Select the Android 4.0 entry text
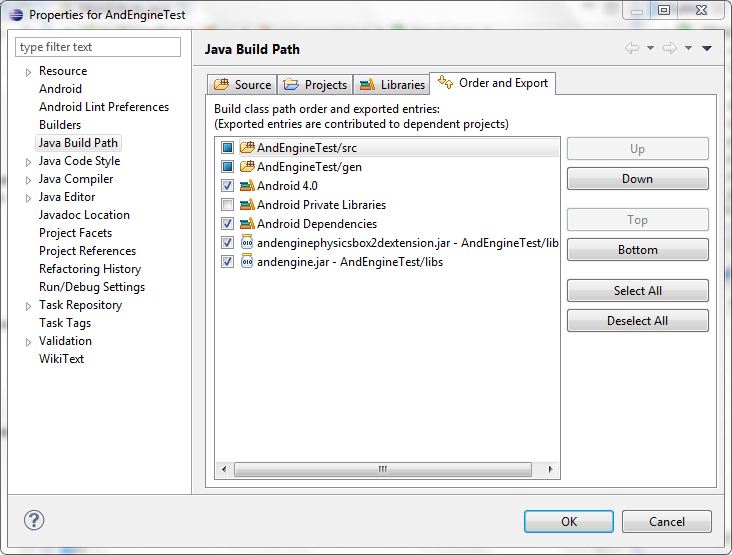Viewport: 732px width, 555px height. [287, 186]
